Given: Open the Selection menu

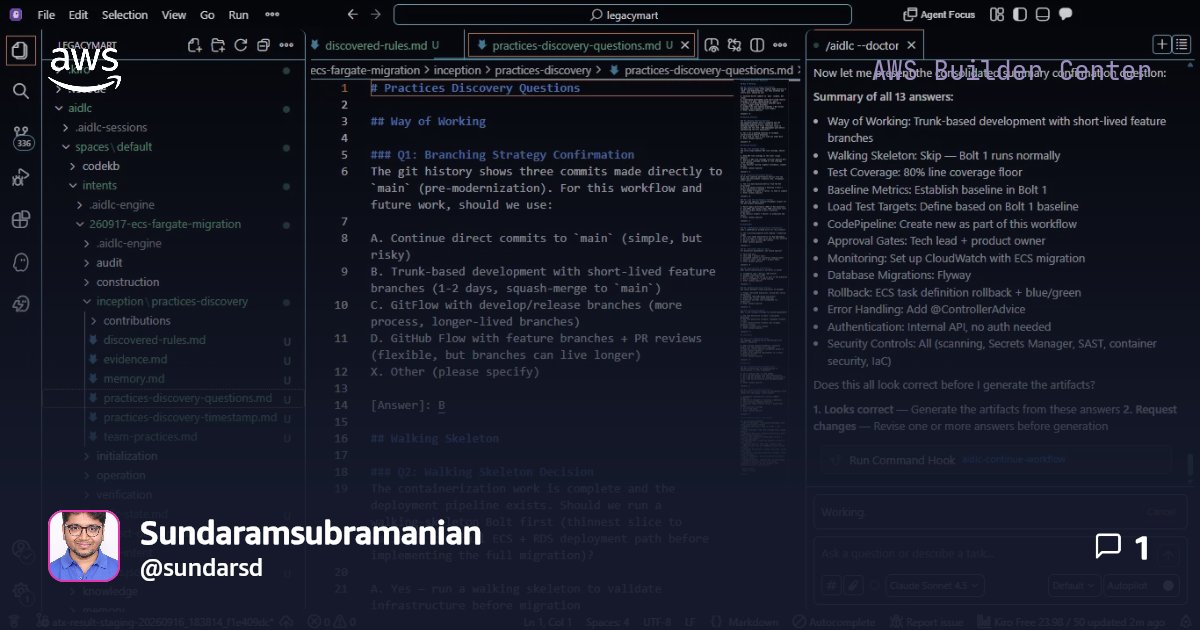Looking at the screenshot, I should tap(125, 15).
